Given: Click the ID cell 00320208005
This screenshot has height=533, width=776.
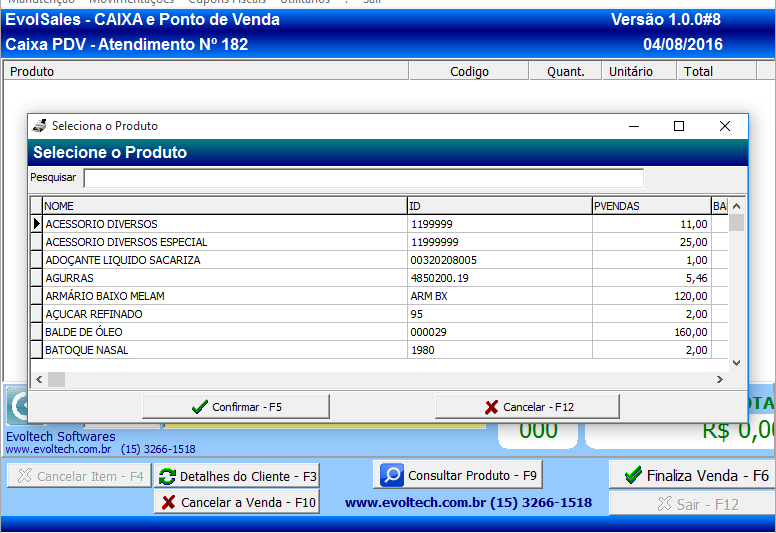Looking at the screenshot, I should pos(499,260).
